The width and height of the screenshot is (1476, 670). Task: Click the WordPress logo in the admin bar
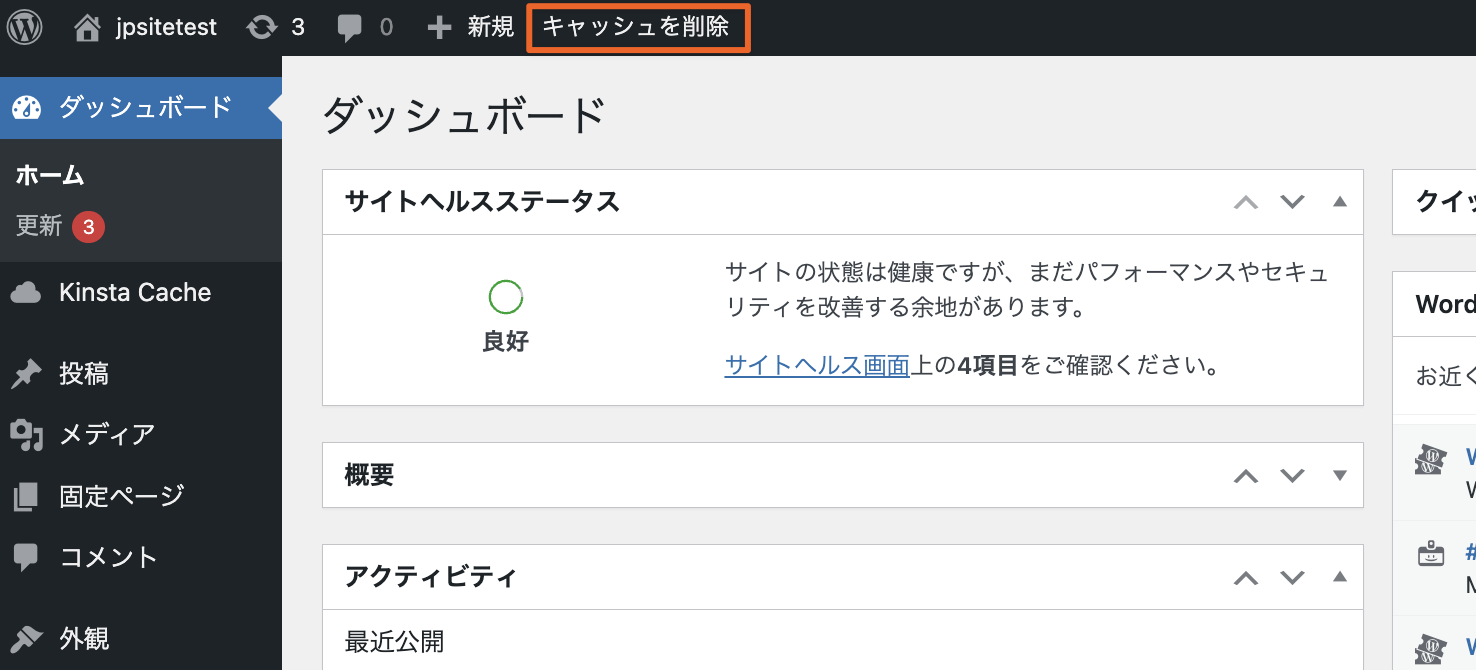[23, 27]
